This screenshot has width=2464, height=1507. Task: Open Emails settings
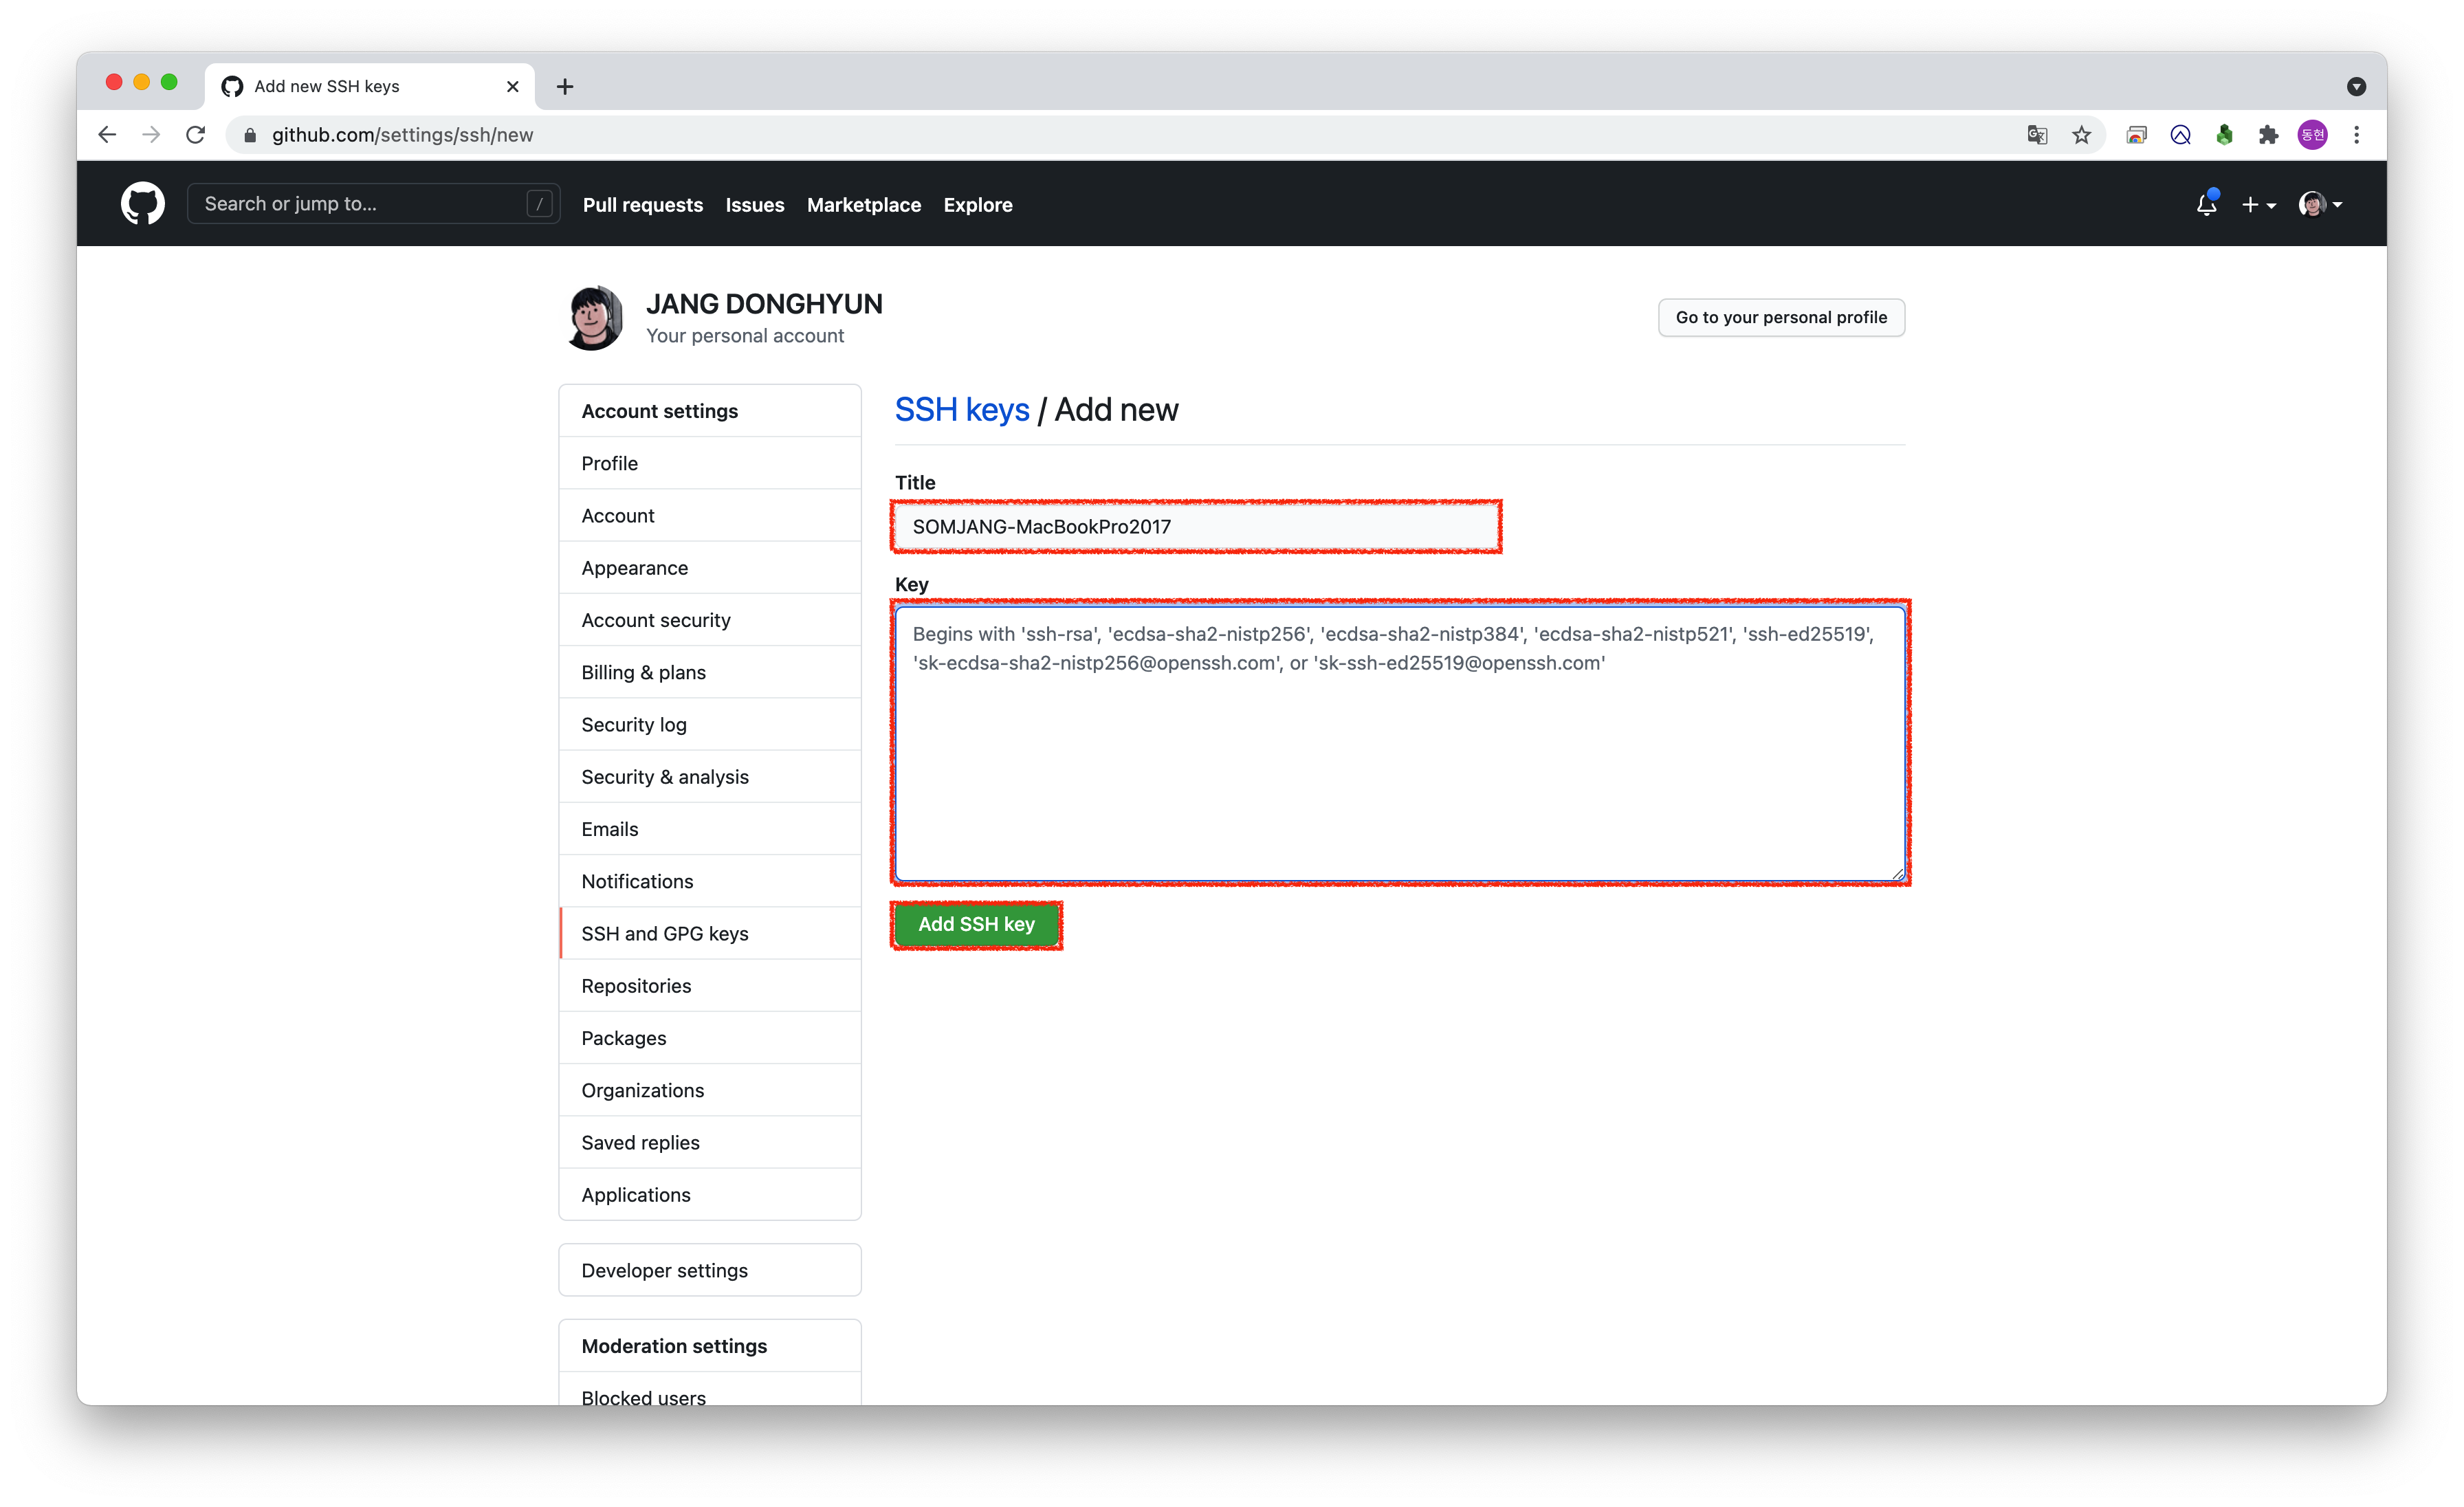[x=710, y=829]
